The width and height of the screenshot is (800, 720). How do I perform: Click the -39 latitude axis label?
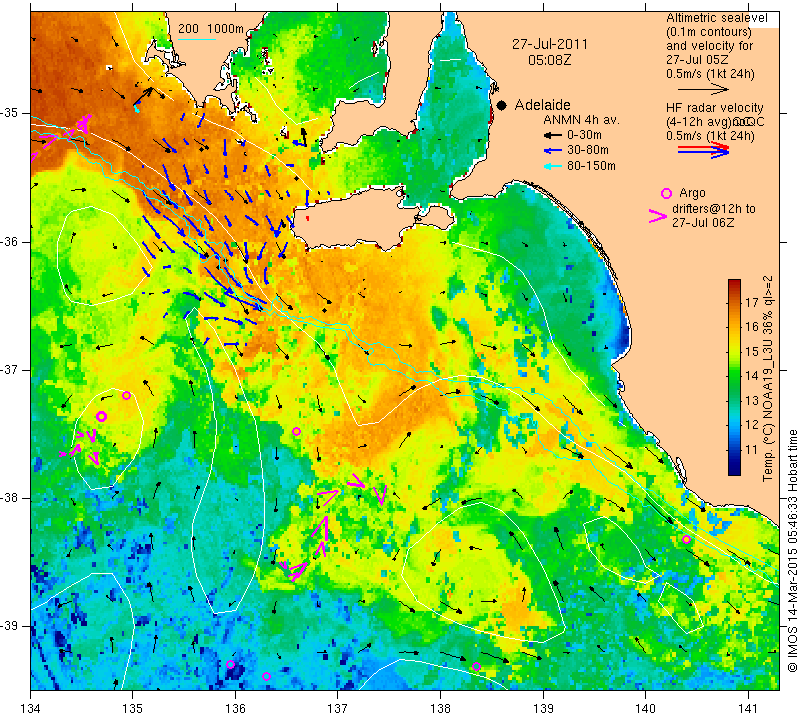10,626
